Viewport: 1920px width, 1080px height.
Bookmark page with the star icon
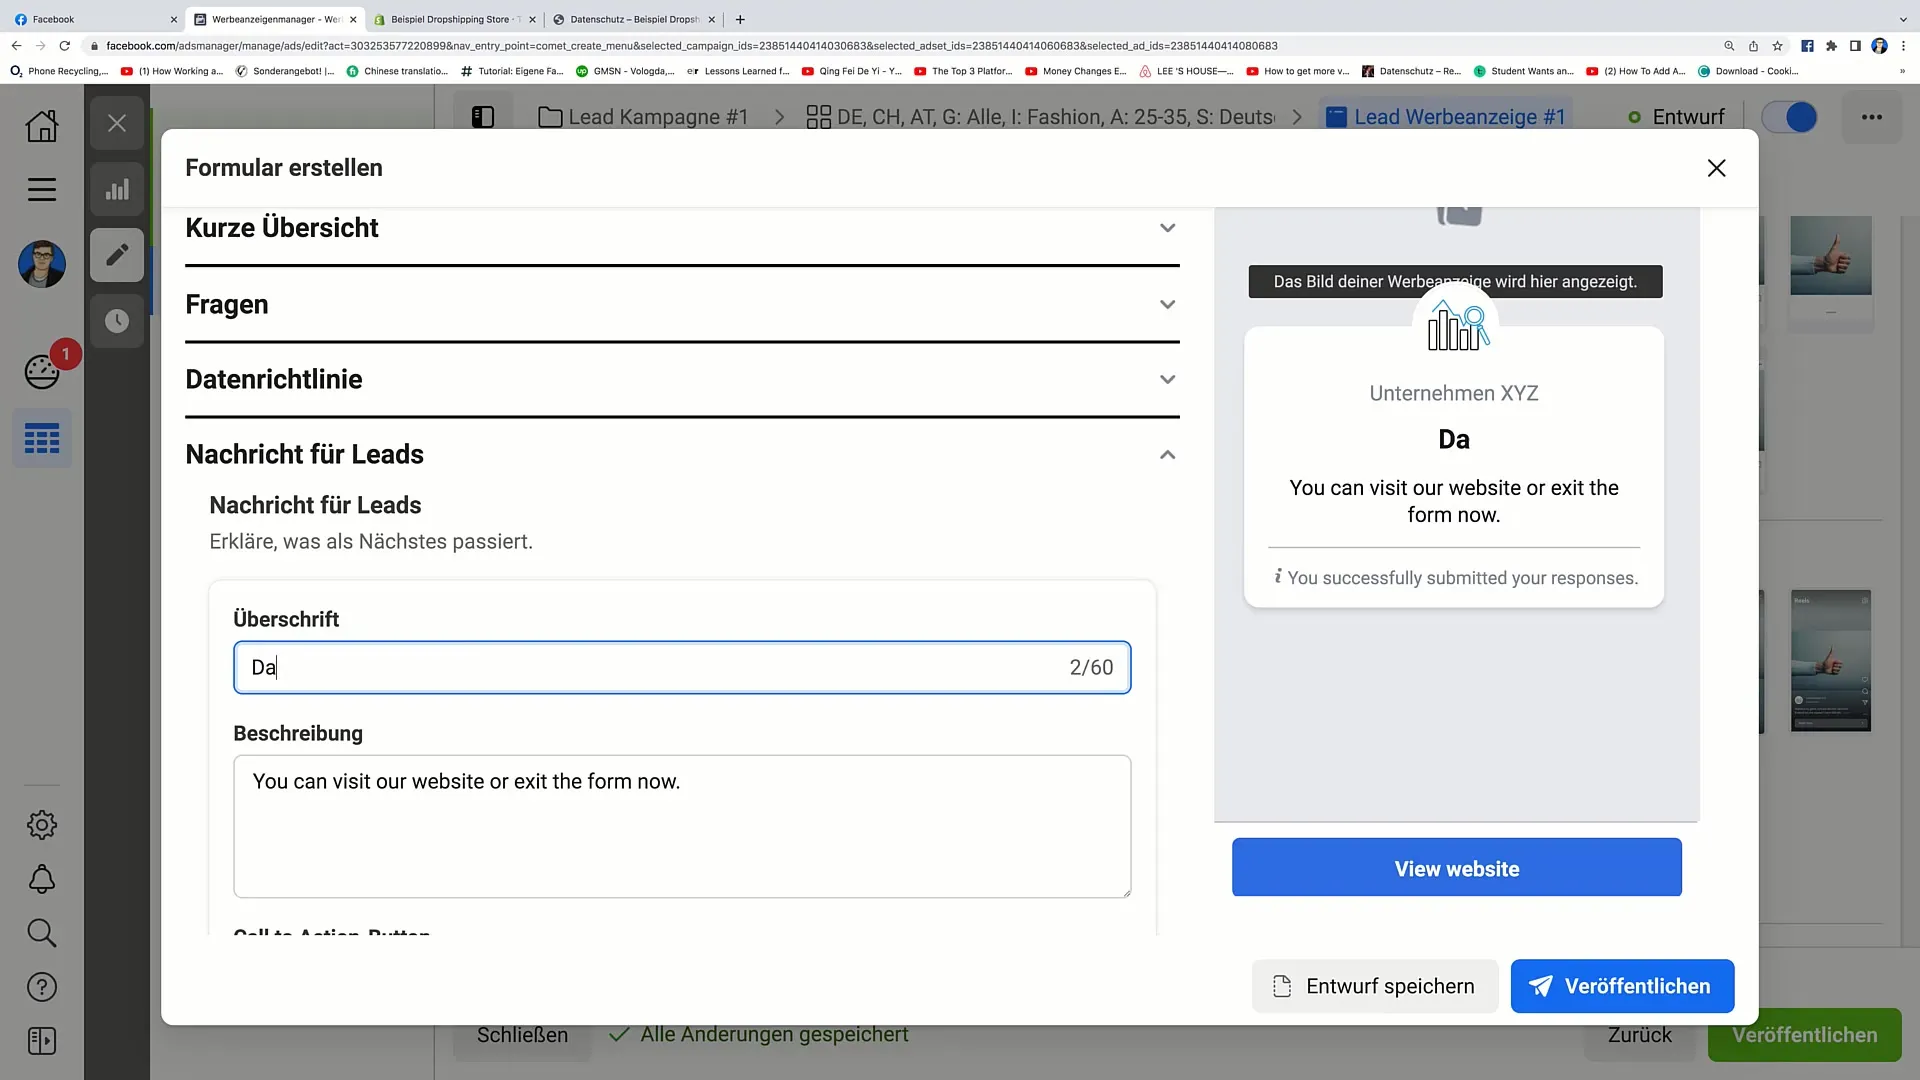click(1777, 46)
